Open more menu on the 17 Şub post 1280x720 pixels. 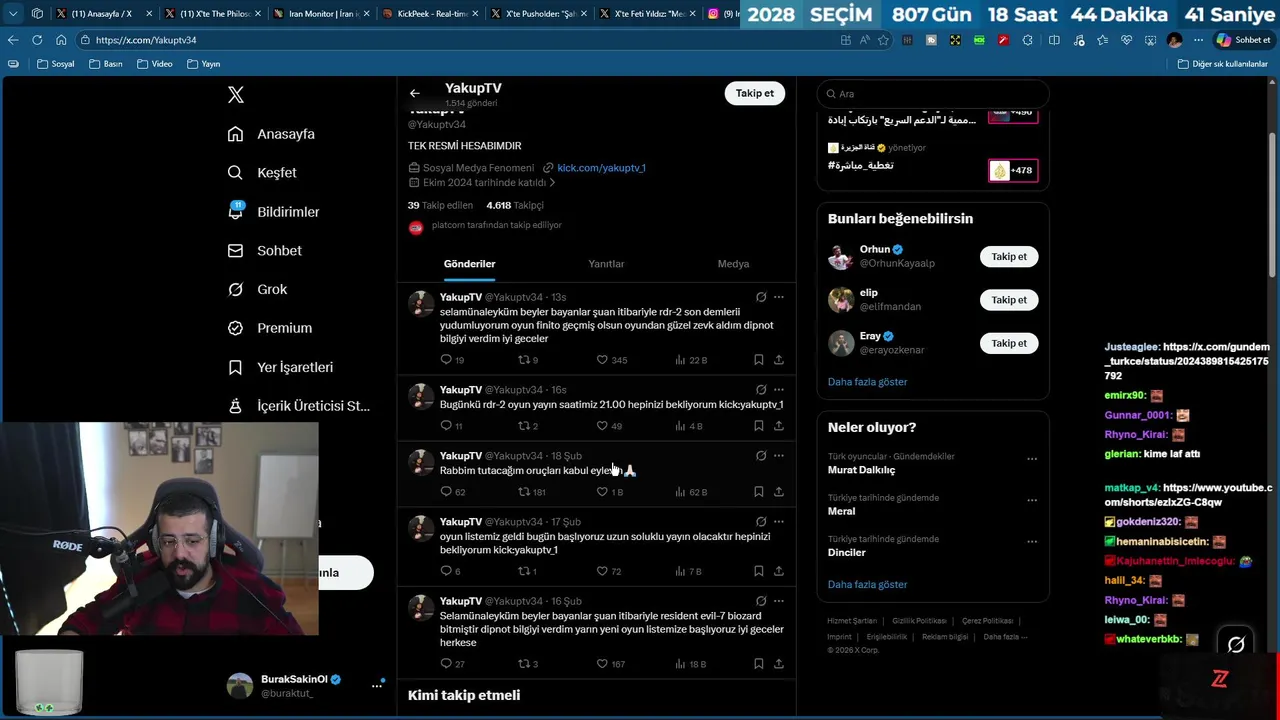779,521
